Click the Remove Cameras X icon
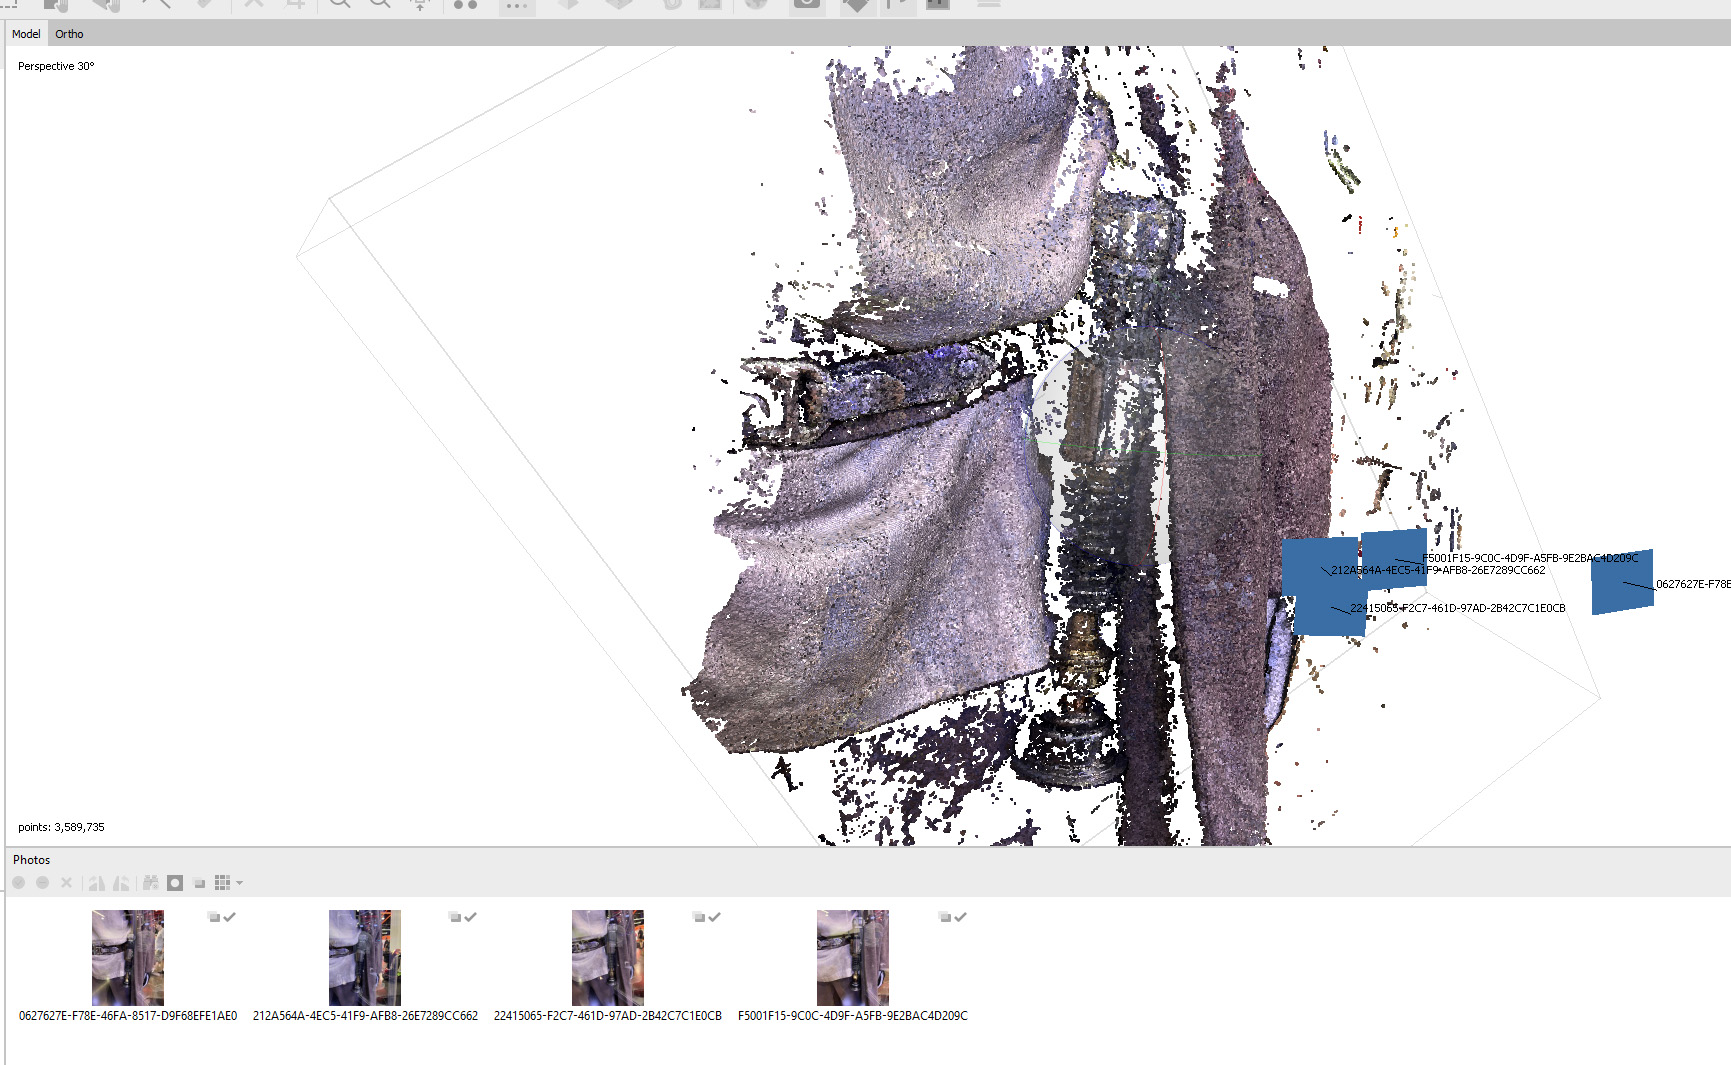Screen dimensions: 1731x1065 [67, 883]
